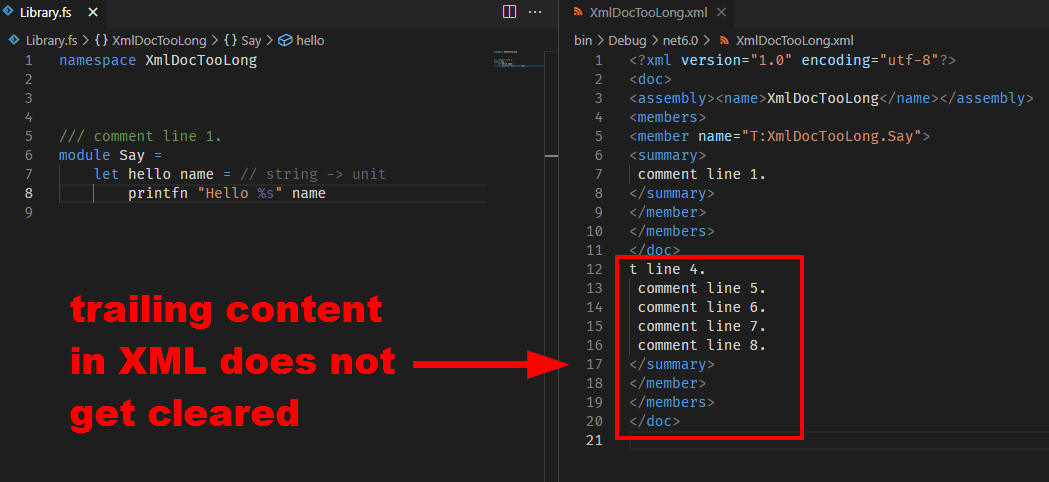Click the printfn "Hello %s" name line
The height and width of the screenshot is (482, 1049).
[227, 193]
